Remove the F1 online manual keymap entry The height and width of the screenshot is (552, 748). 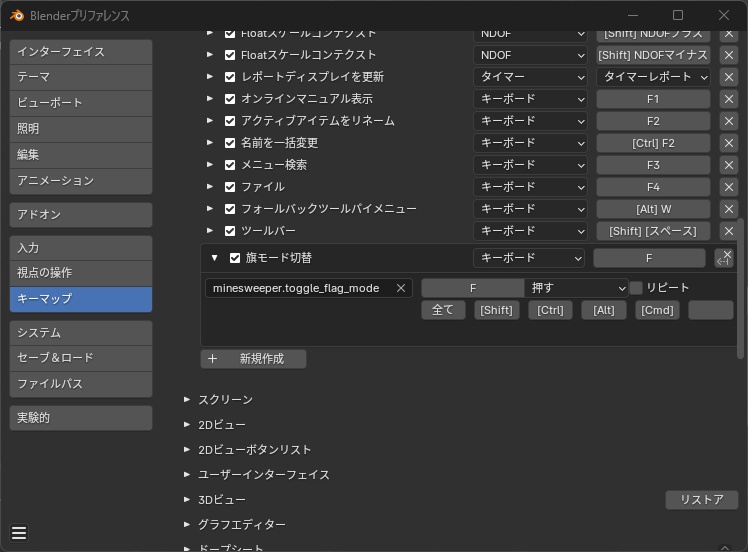point(728,99)
